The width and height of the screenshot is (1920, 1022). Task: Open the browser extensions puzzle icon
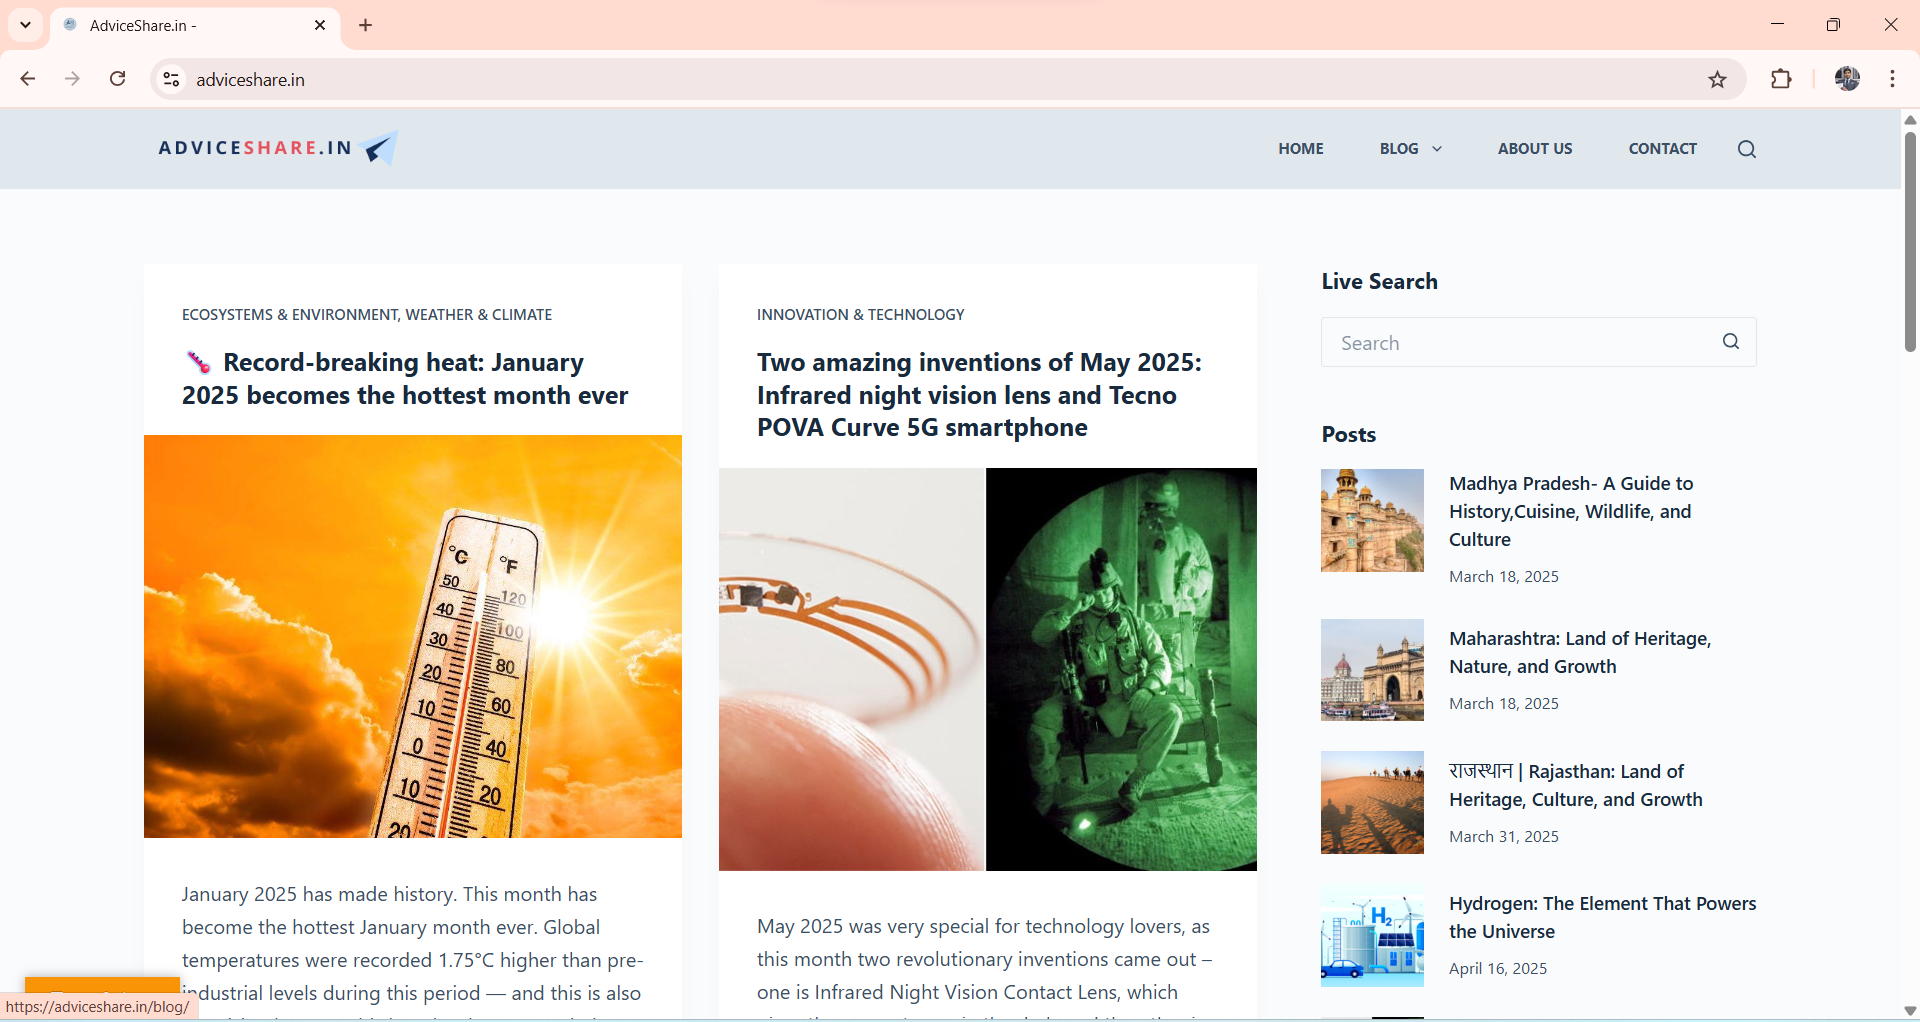1781,79
